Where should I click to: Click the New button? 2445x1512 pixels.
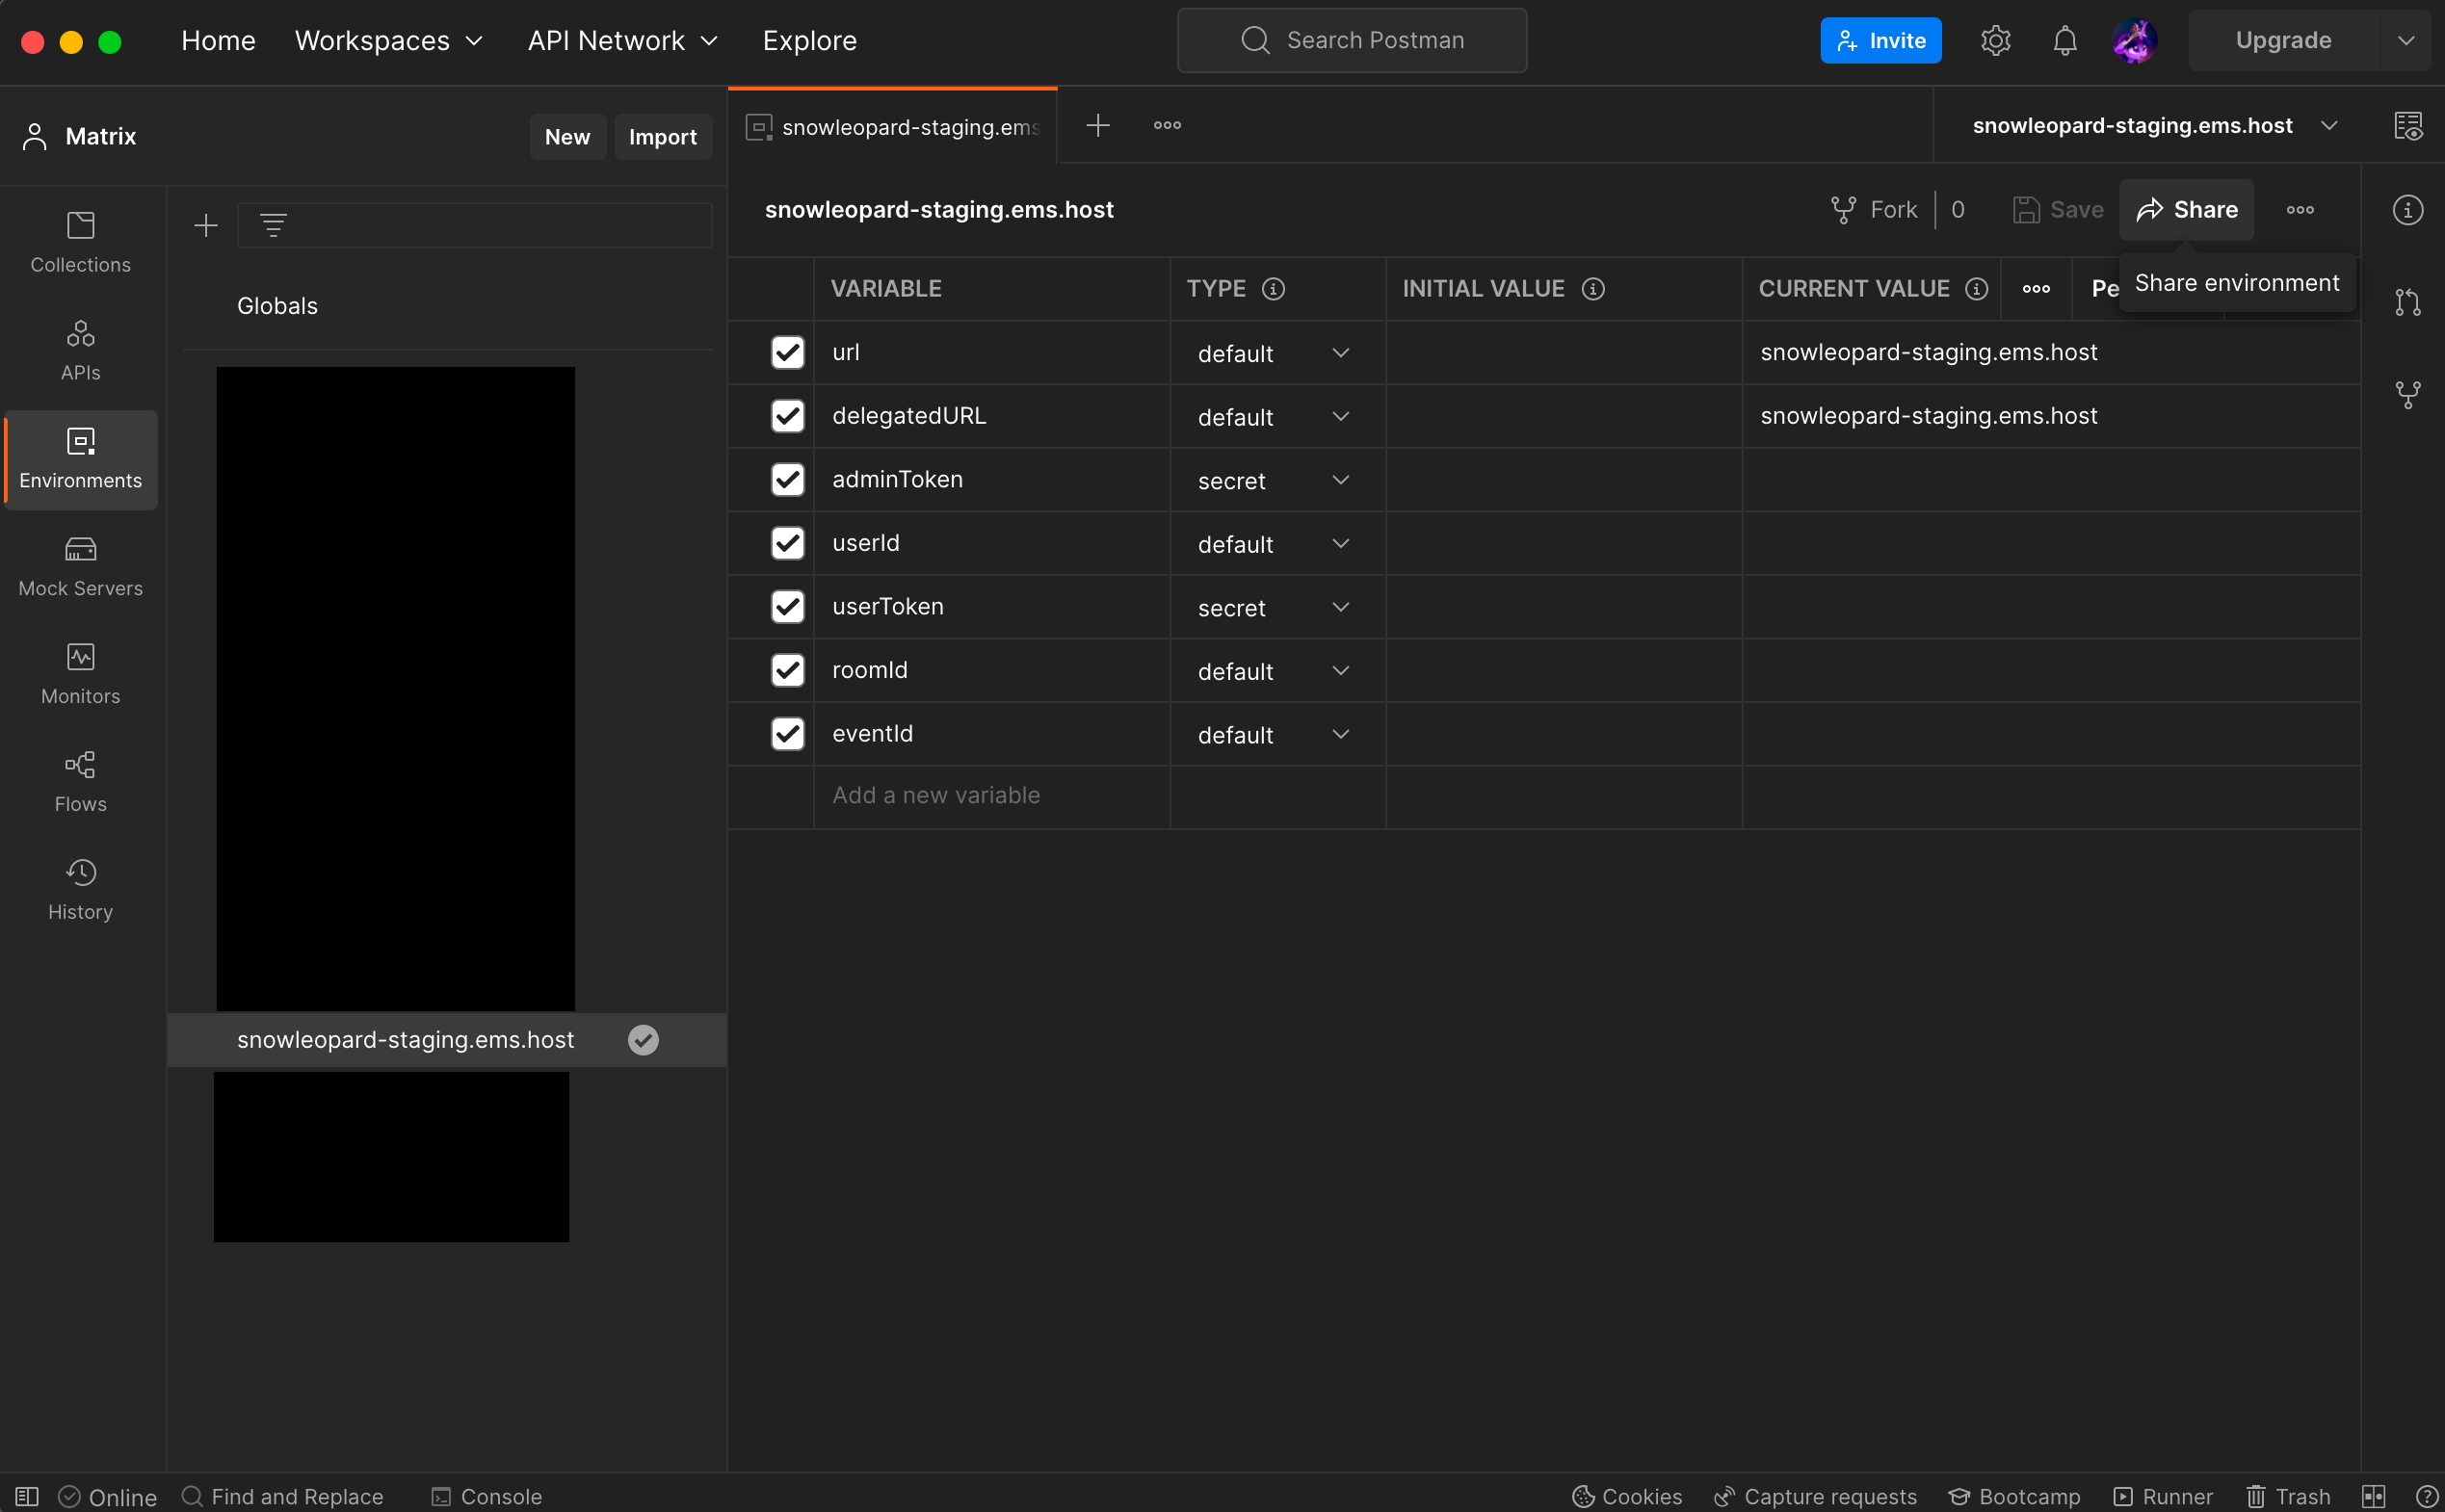click(567, 137)
